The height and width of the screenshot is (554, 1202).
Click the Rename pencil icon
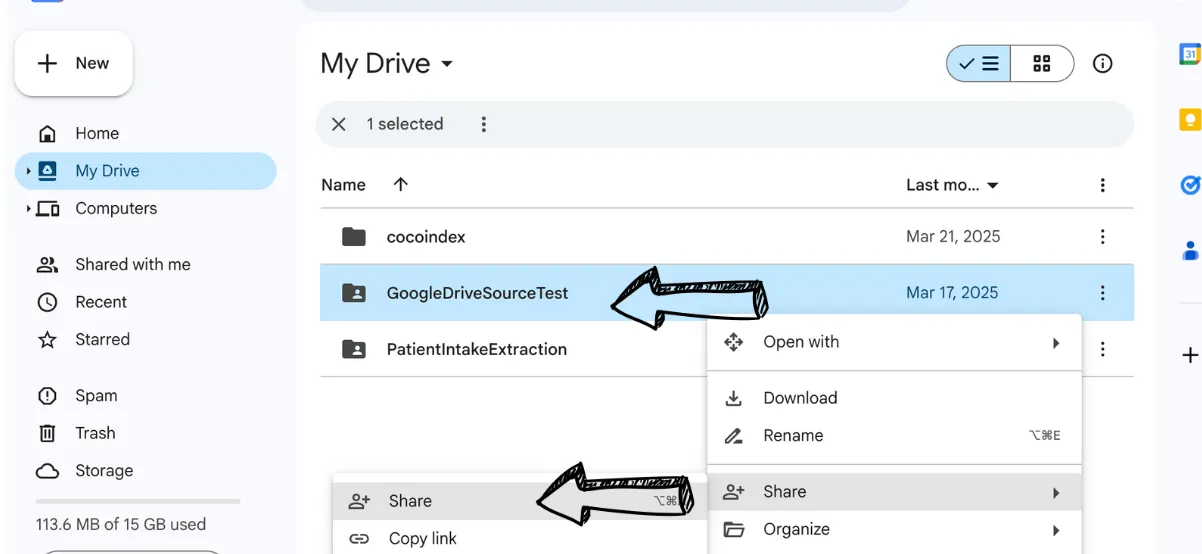[734, 436]
